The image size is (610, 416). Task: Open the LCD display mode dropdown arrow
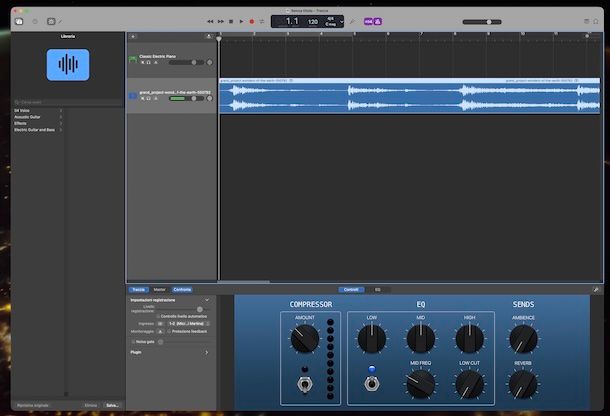coord(342,22)
